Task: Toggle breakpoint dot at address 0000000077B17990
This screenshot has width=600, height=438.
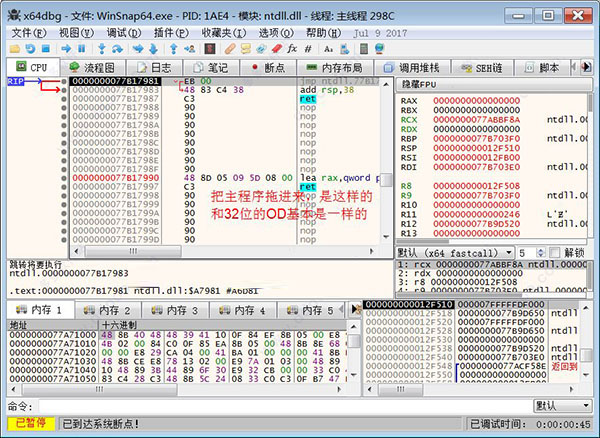Action: pyautogui.click(x=64, y=178)
